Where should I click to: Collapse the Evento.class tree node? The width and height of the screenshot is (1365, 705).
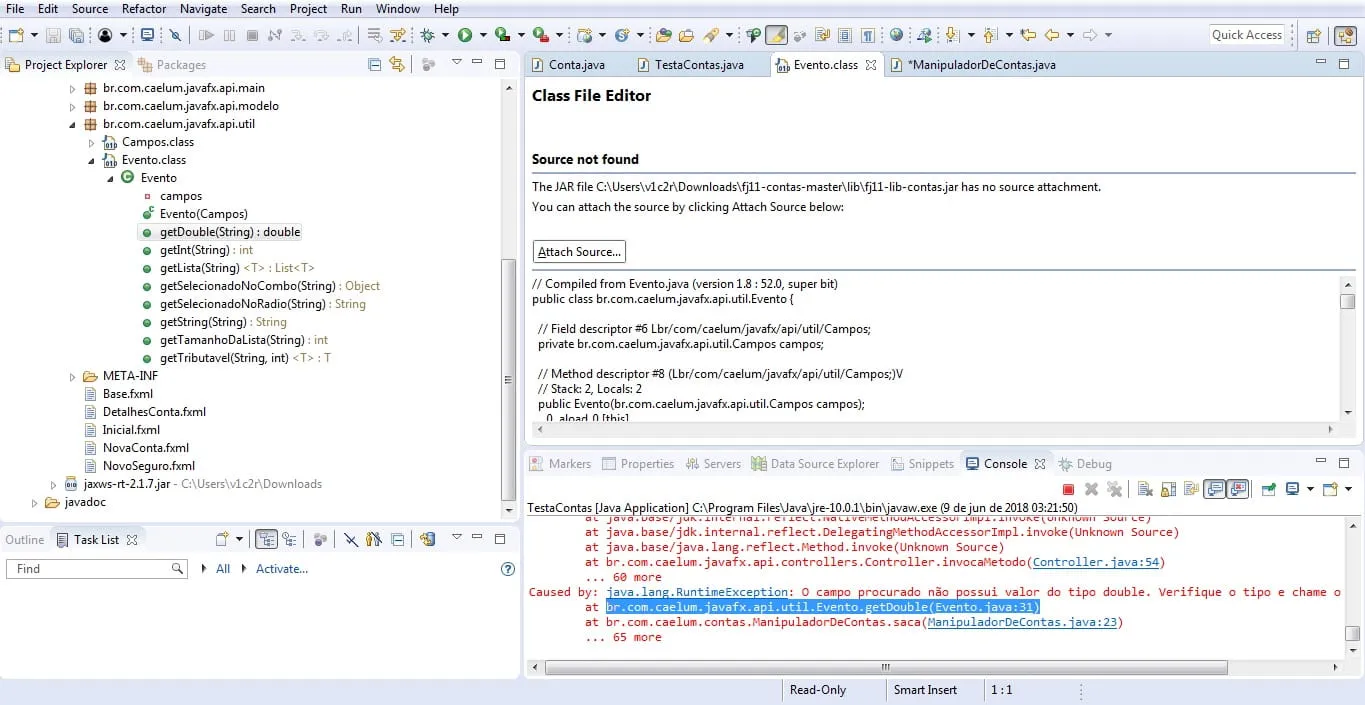91,160
